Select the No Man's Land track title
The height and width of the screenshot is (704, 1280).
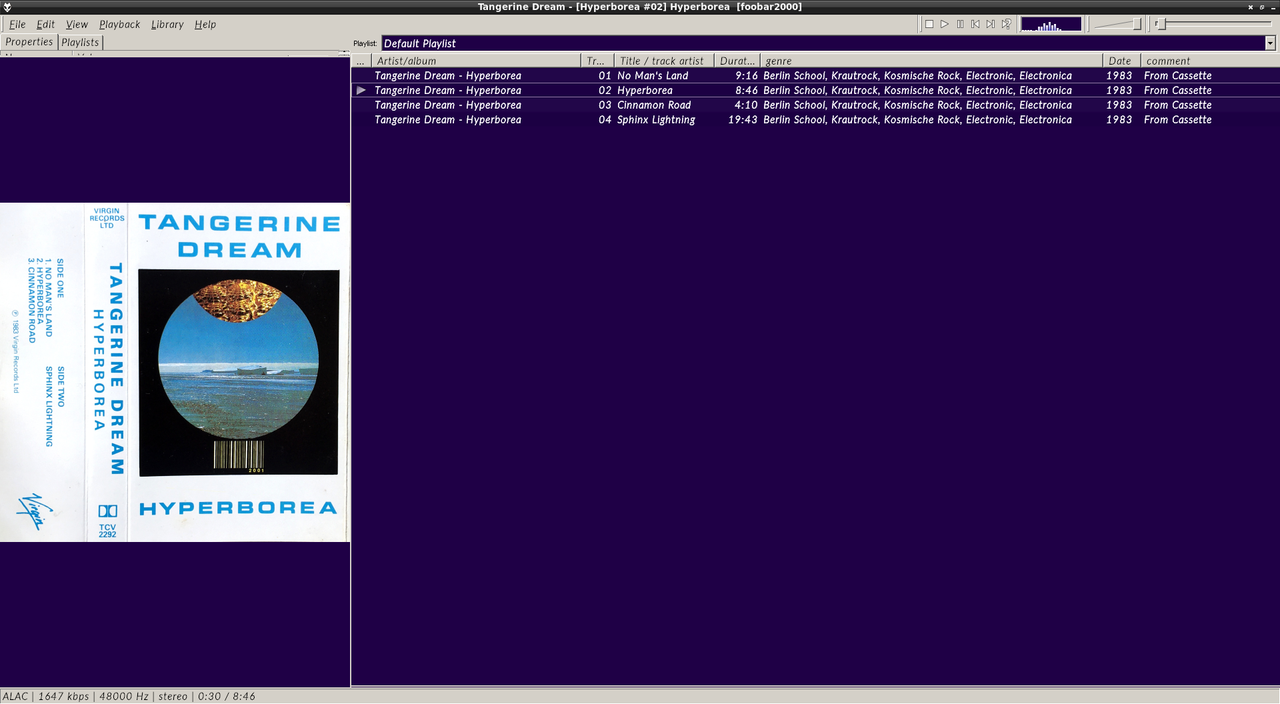[x=653, y=75]
